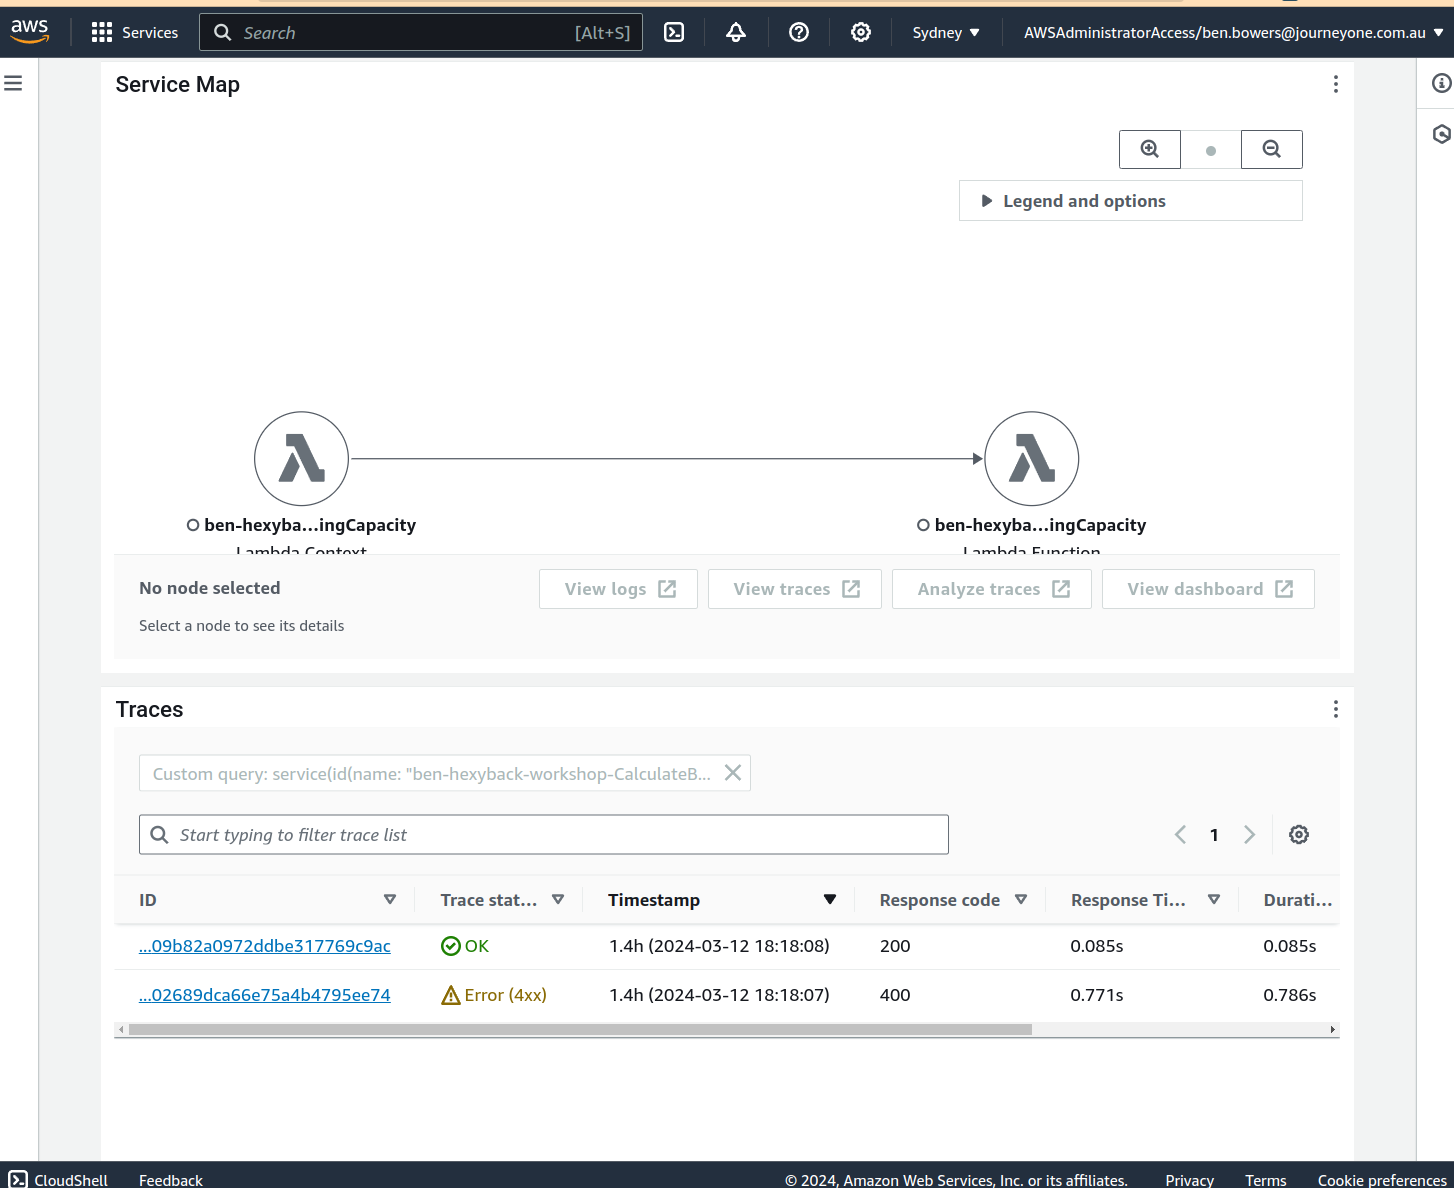Viewport: 1454px width, 1188px height.
Task: Click the top Search input field
Action: point(421,32)
